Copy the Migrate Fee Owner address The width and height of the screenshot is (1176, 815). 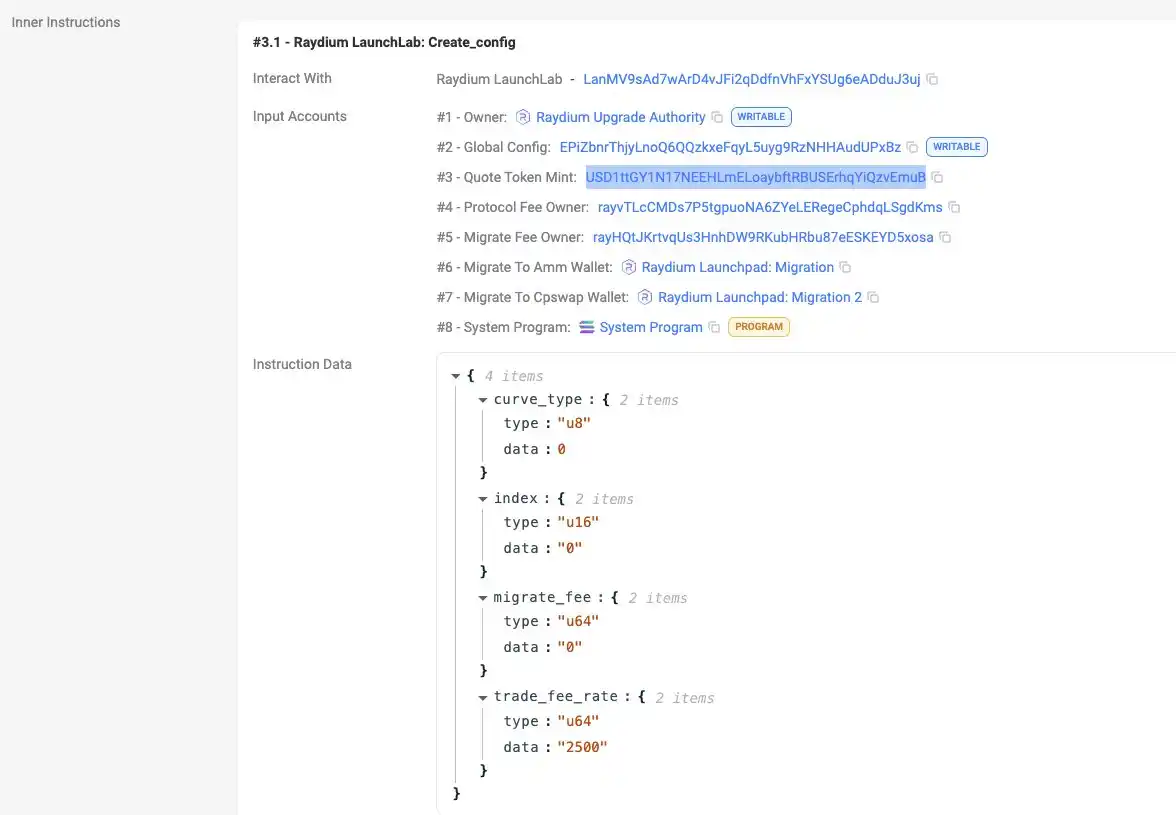pos(945,237)
